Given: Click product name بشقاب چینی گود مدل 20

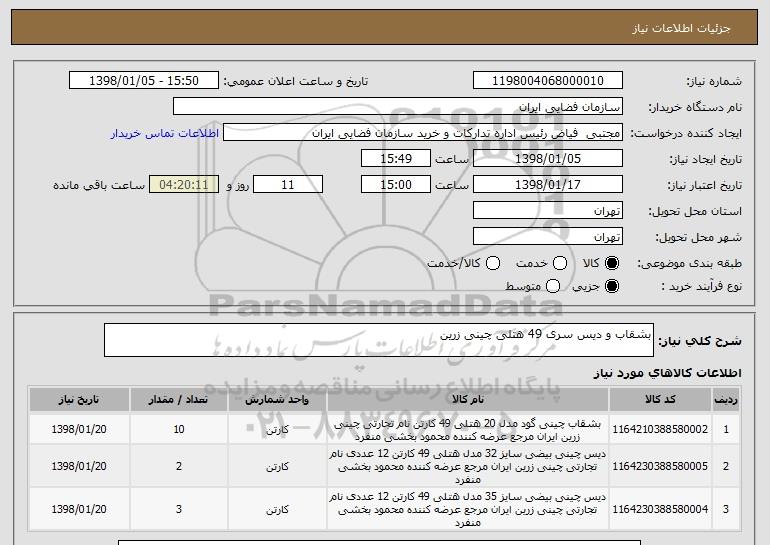Looking at the screenshot, I should 468,430.
